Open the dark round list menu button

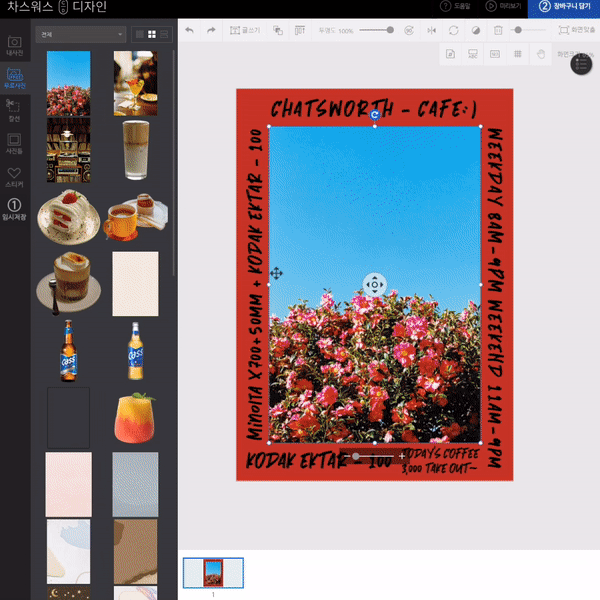tap(581, 64)
